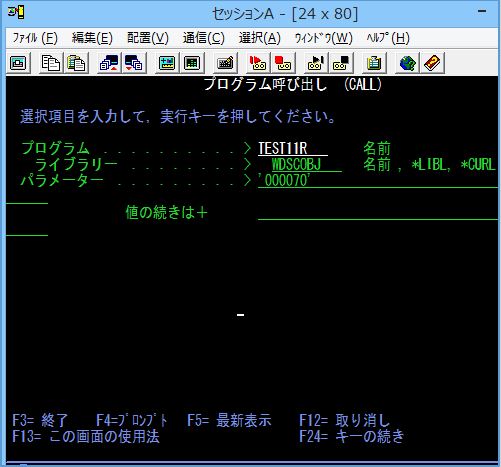Click the Print Screen toolbar icon
The image size is (501, 467).
(18, 63)
